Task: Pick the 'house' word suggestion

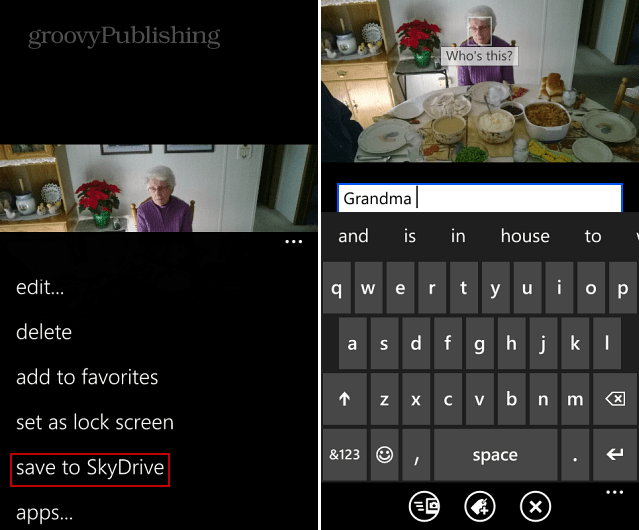Action: coord(525,236)
